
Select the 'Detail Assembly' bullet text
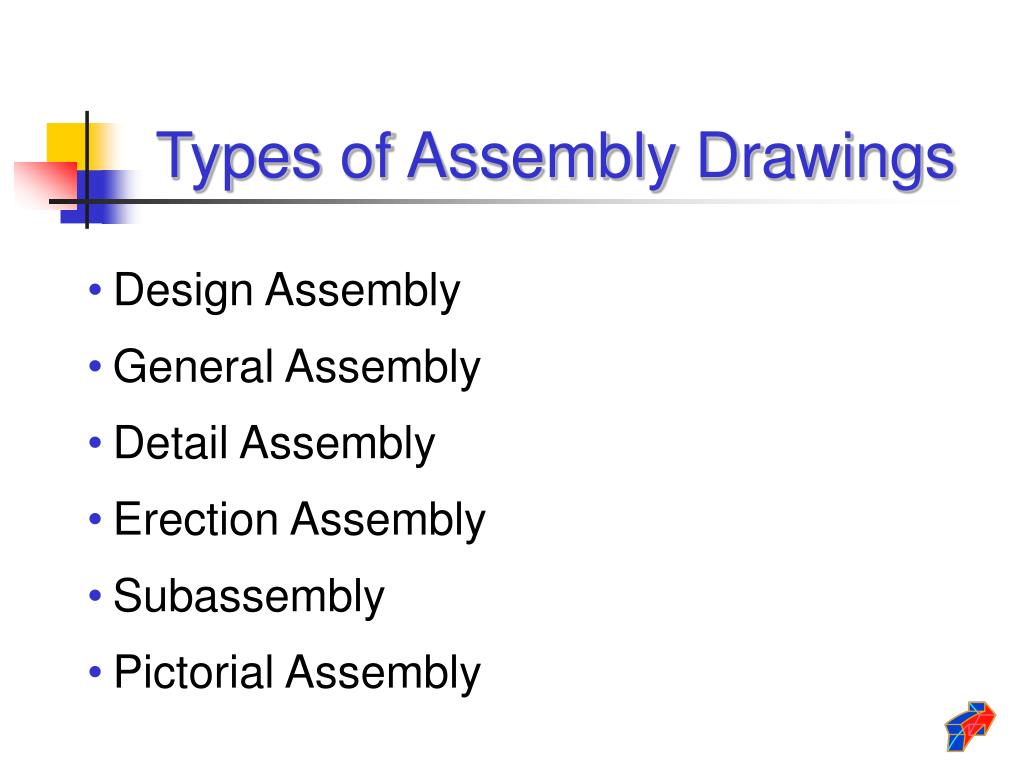tap(274, 443)
